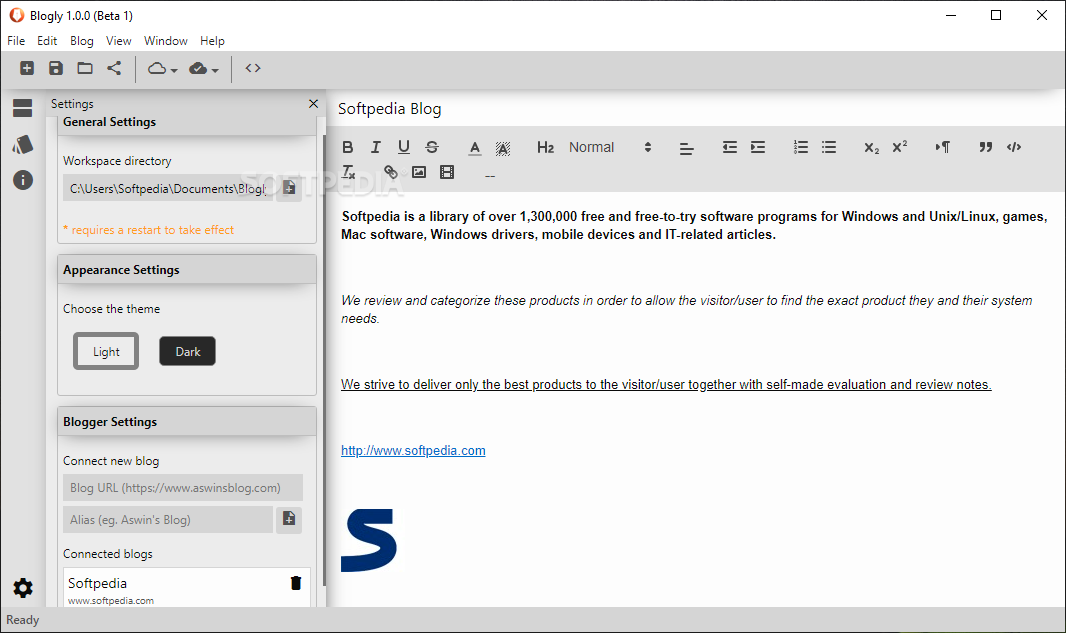Open the Edit menu

[47, 41]
